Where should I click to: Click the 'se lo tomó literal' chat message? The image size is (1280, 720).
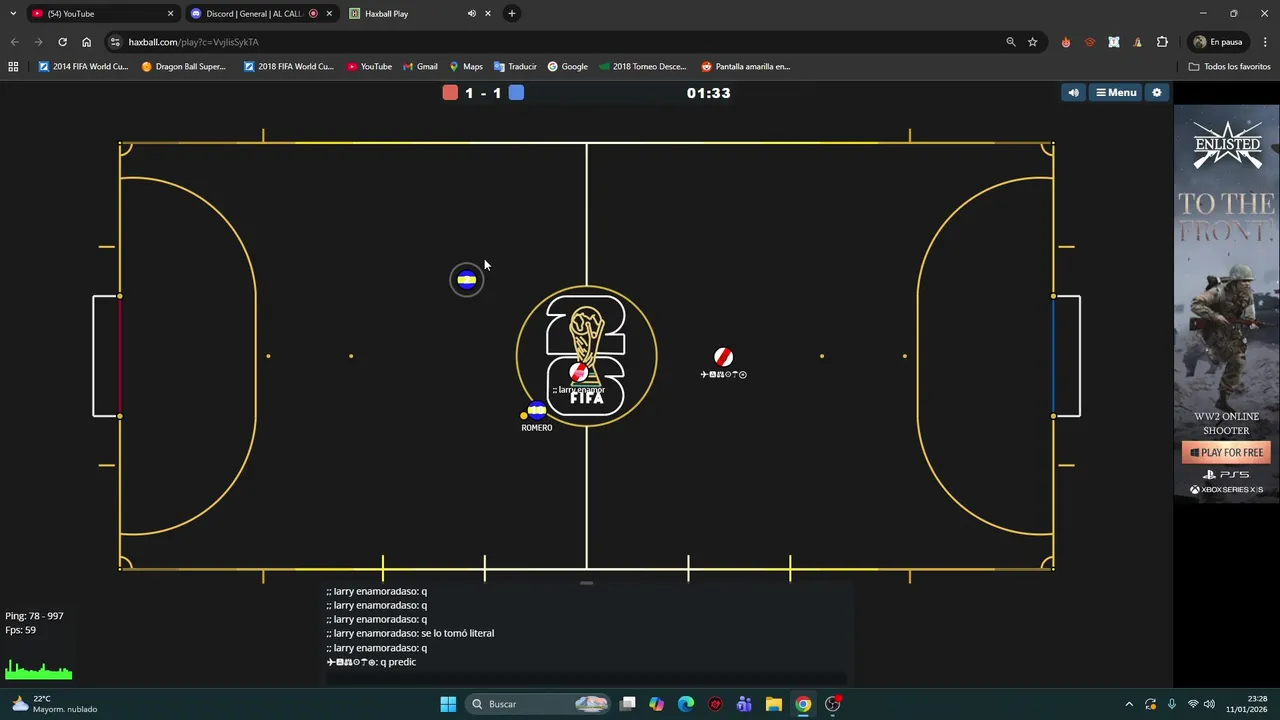point(410,633)
